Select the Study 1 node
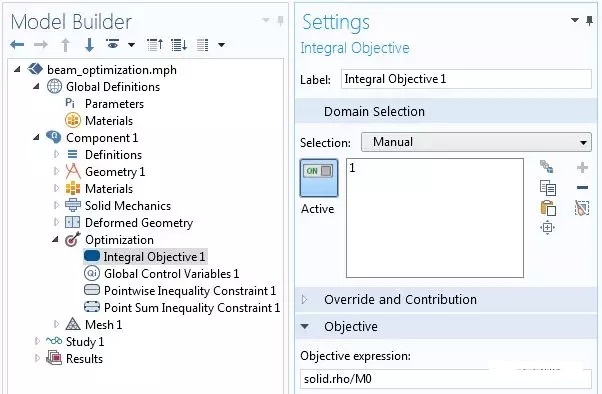 [x=84, y=342]
